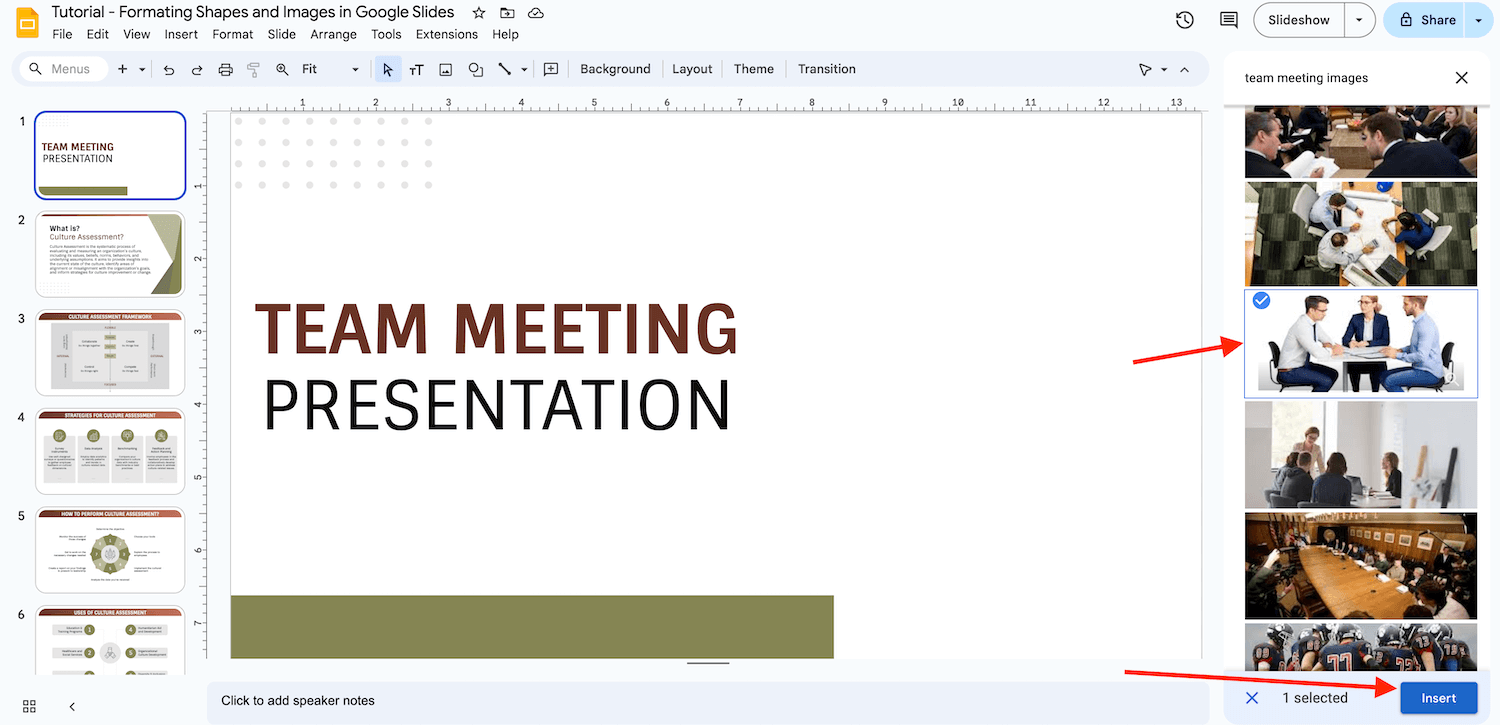
Task: Open the grid view of slides
Action: (x=29, y=706)
